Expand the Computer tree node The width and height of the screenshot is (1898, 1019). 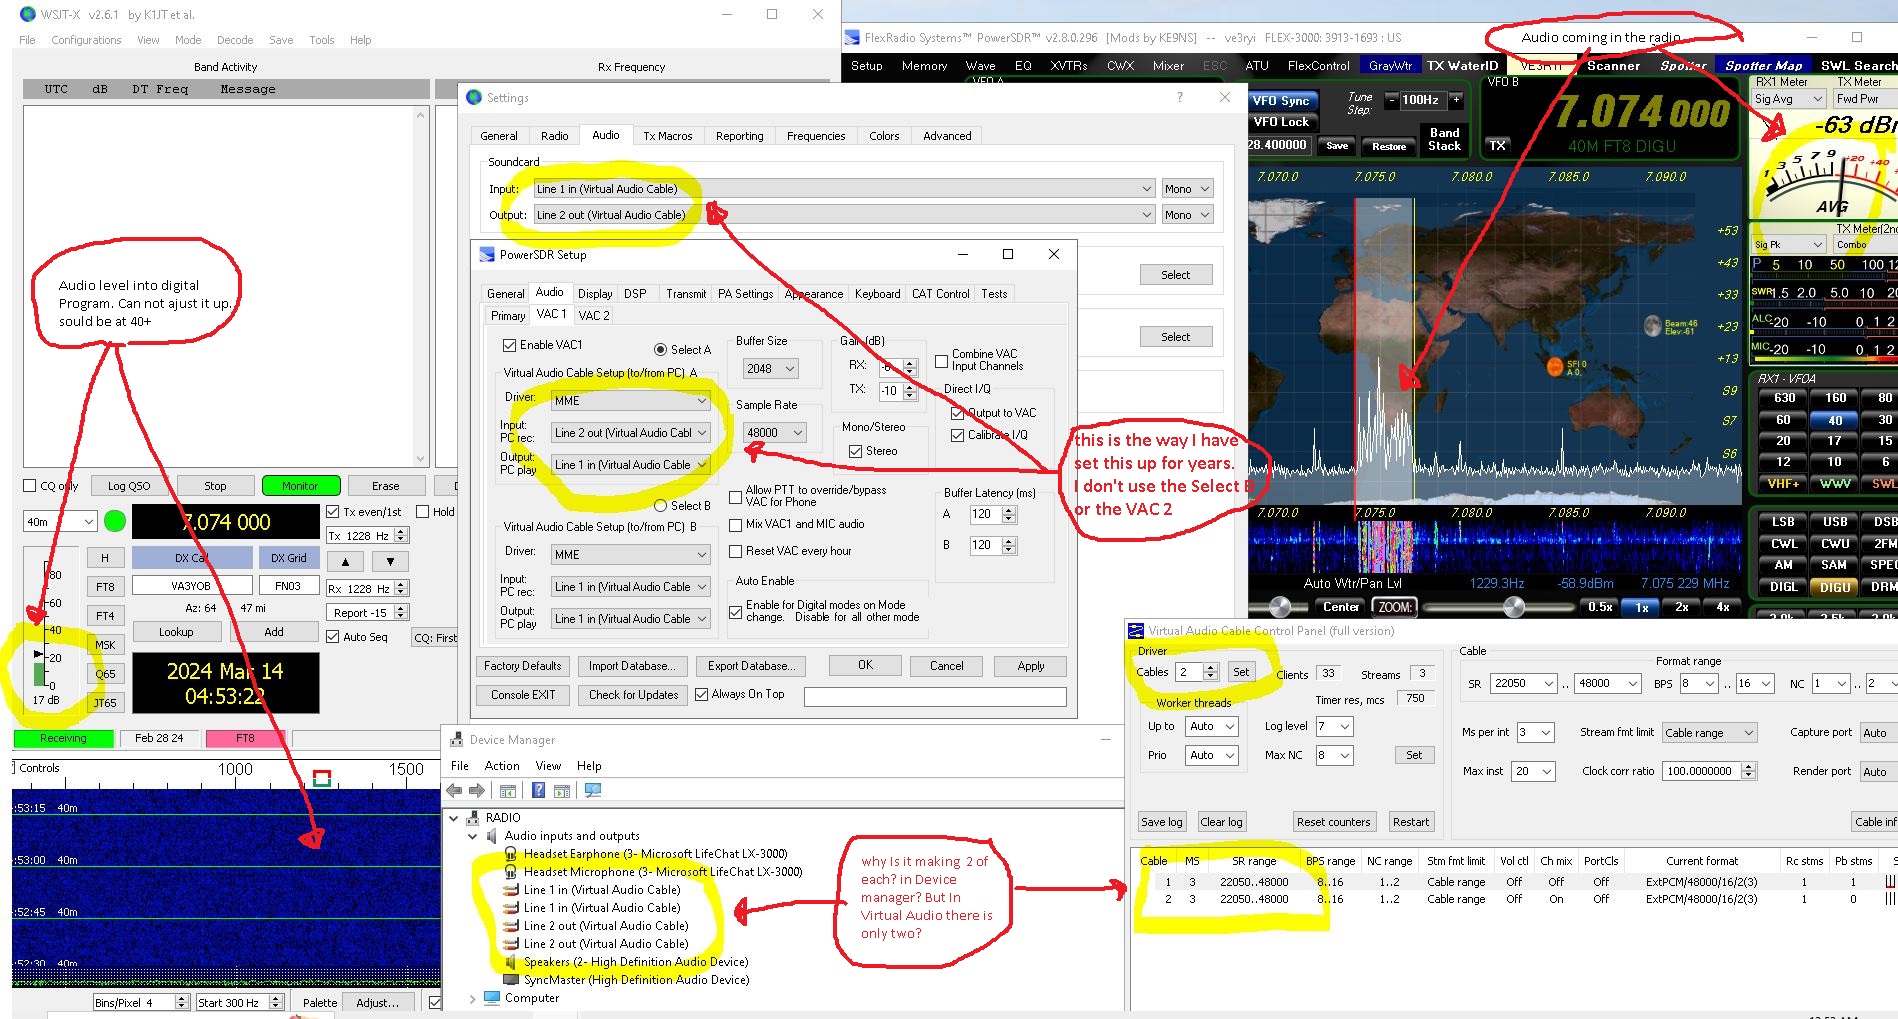point(472,998)
